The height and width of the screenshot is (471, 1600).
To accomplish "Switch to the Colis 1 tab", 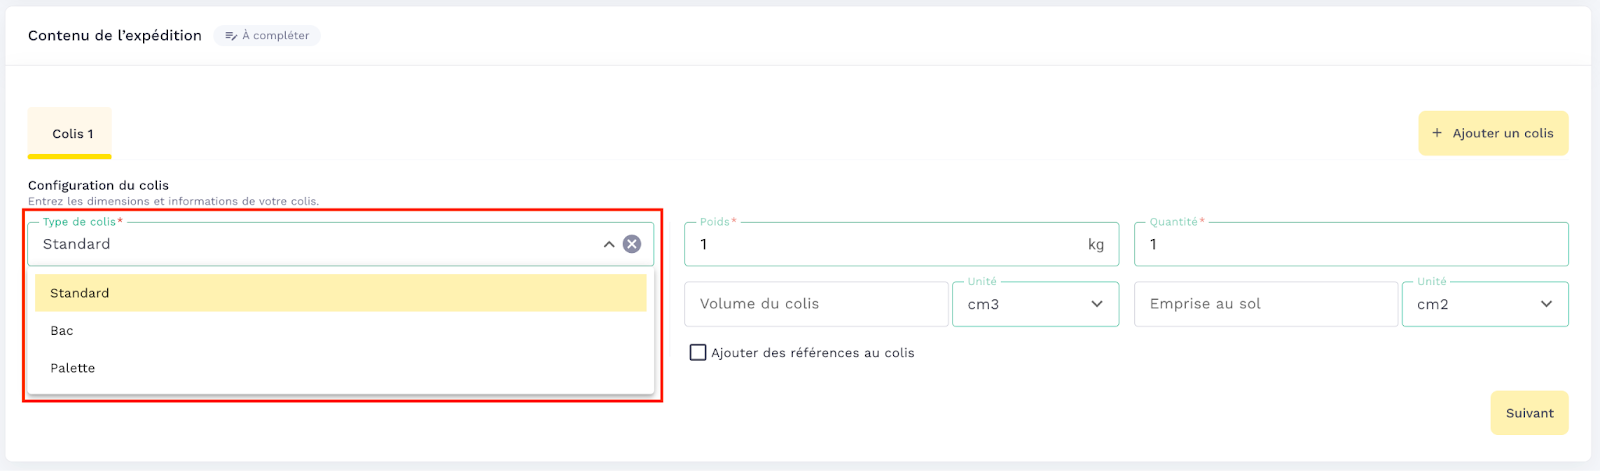I will [x=70, y=133].
